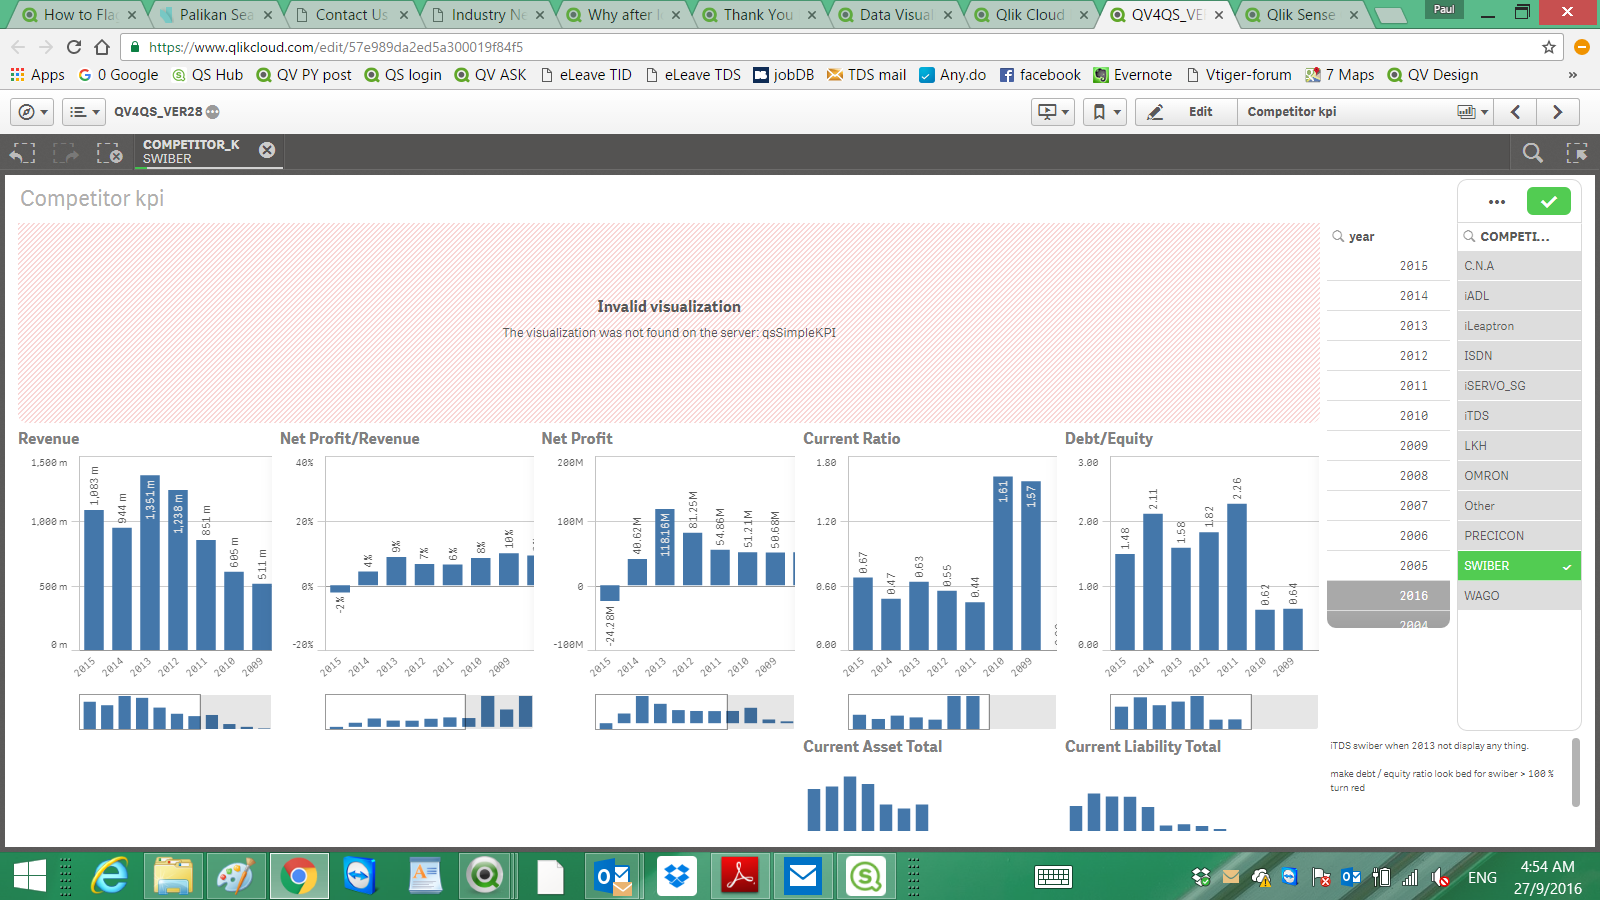Bookmark this page with the star
The height and width of the screenshot is (900, 1600).
point(1549,47)
